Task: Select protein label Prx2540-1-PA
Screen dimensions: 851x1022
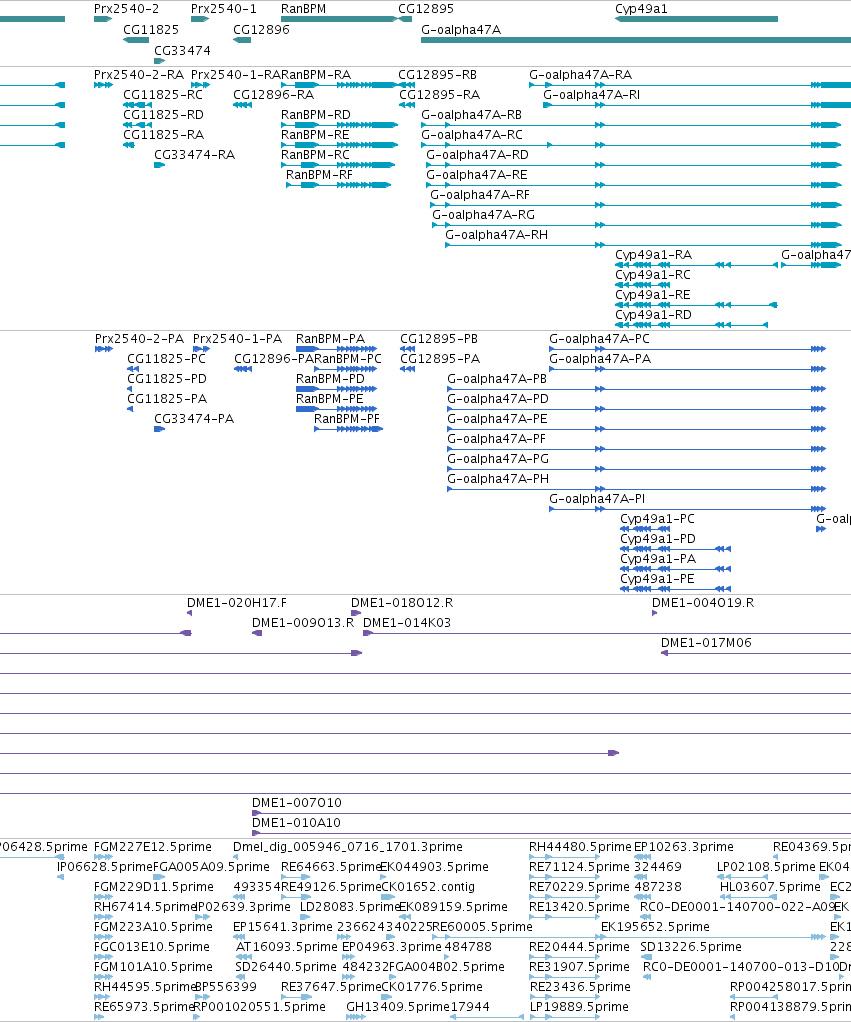Action: coord(238,339)
